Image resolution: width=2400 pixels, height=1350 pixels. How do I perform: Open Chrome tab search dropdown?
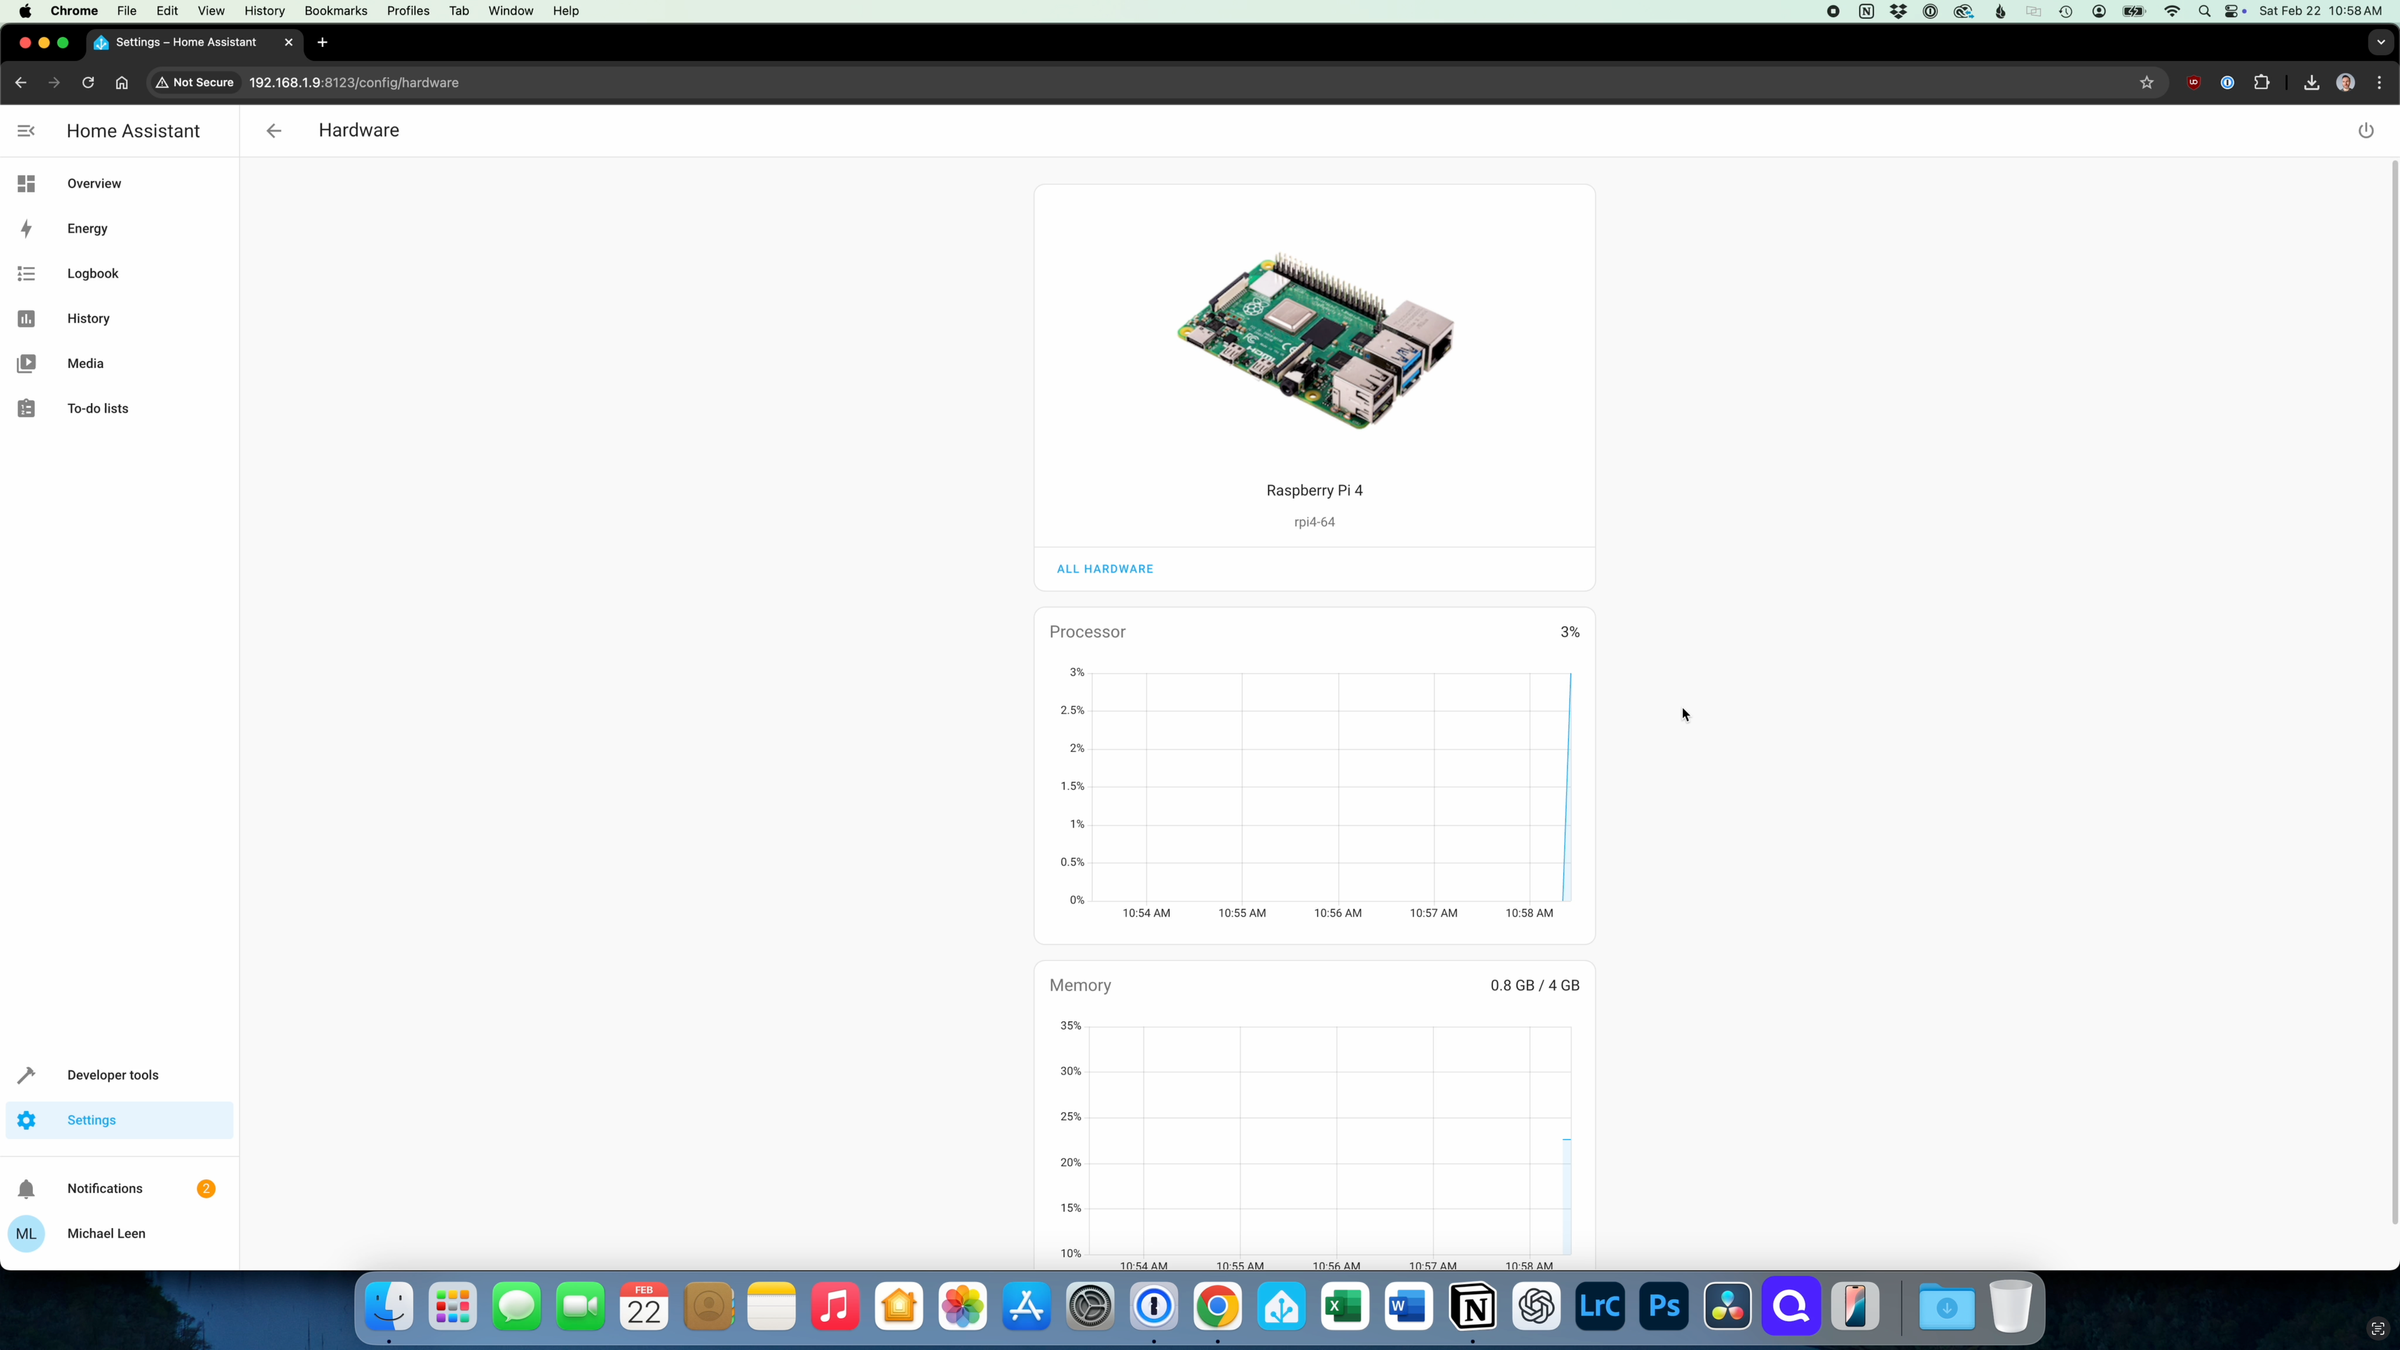coord(2380,42)
